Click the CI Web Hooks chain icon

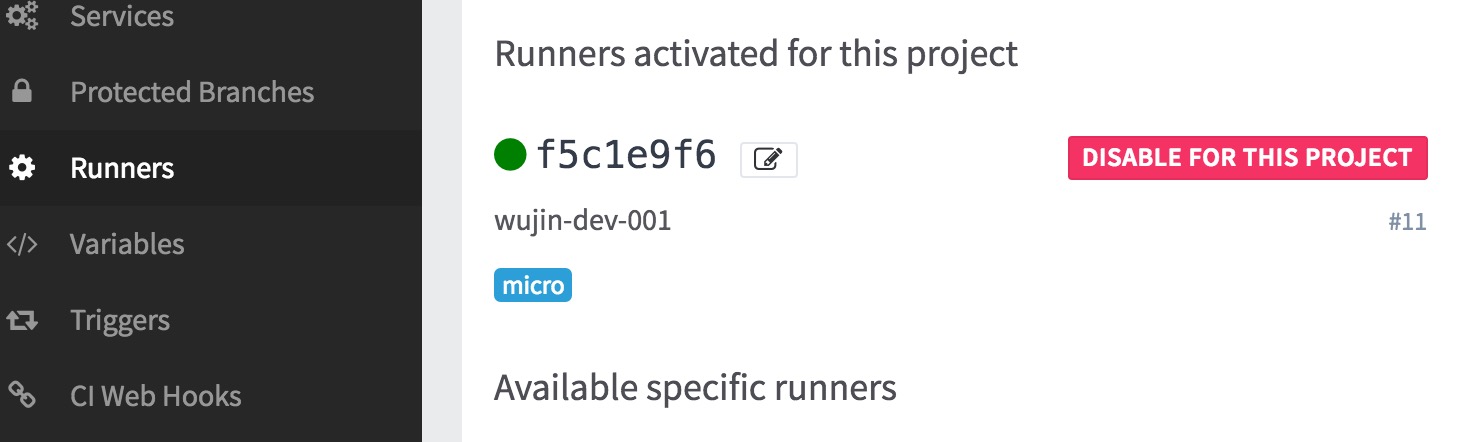pyautogui.click(x=21, y=396)
